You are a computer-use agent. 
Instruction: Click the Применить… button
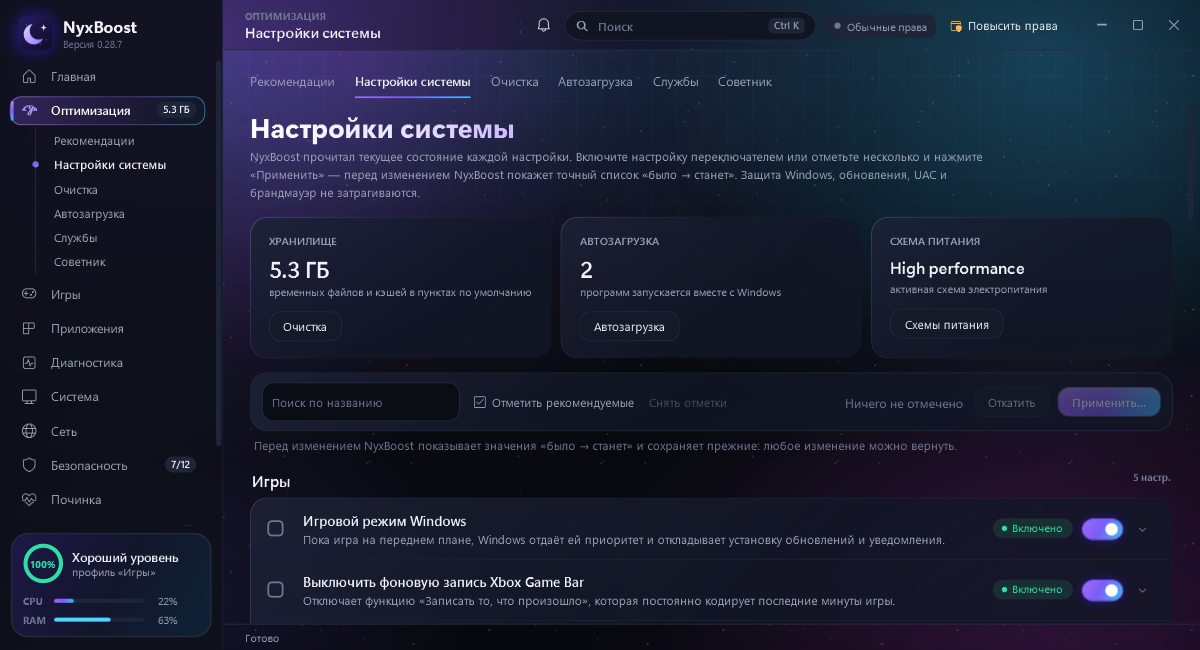[1109, 403]
